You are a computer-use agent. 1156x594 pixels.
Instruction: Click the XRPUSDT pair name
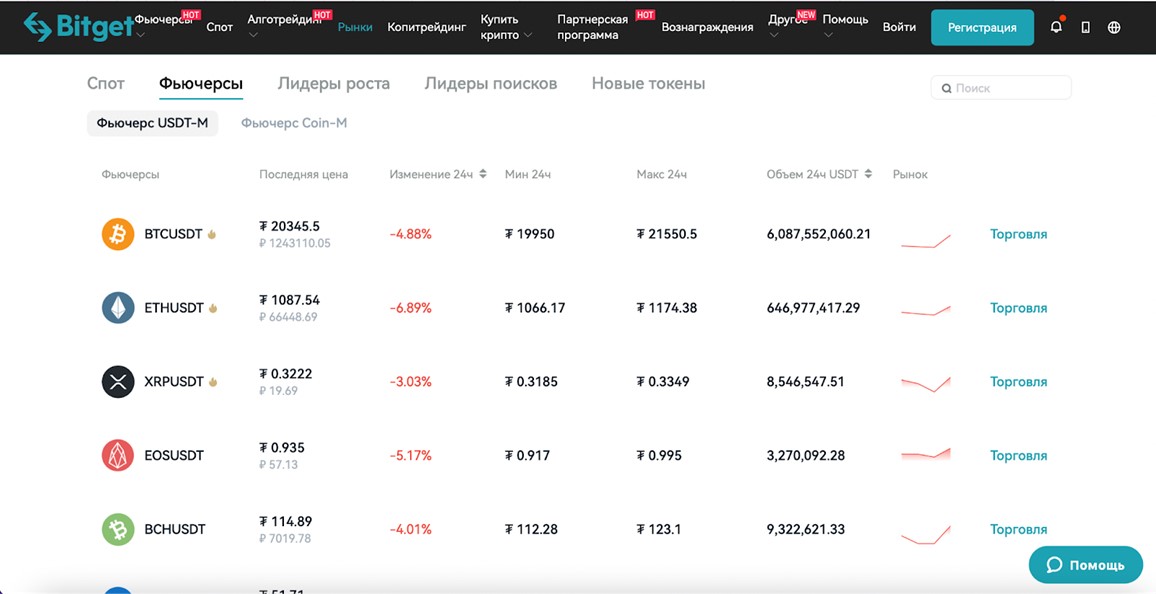(174, 382)
